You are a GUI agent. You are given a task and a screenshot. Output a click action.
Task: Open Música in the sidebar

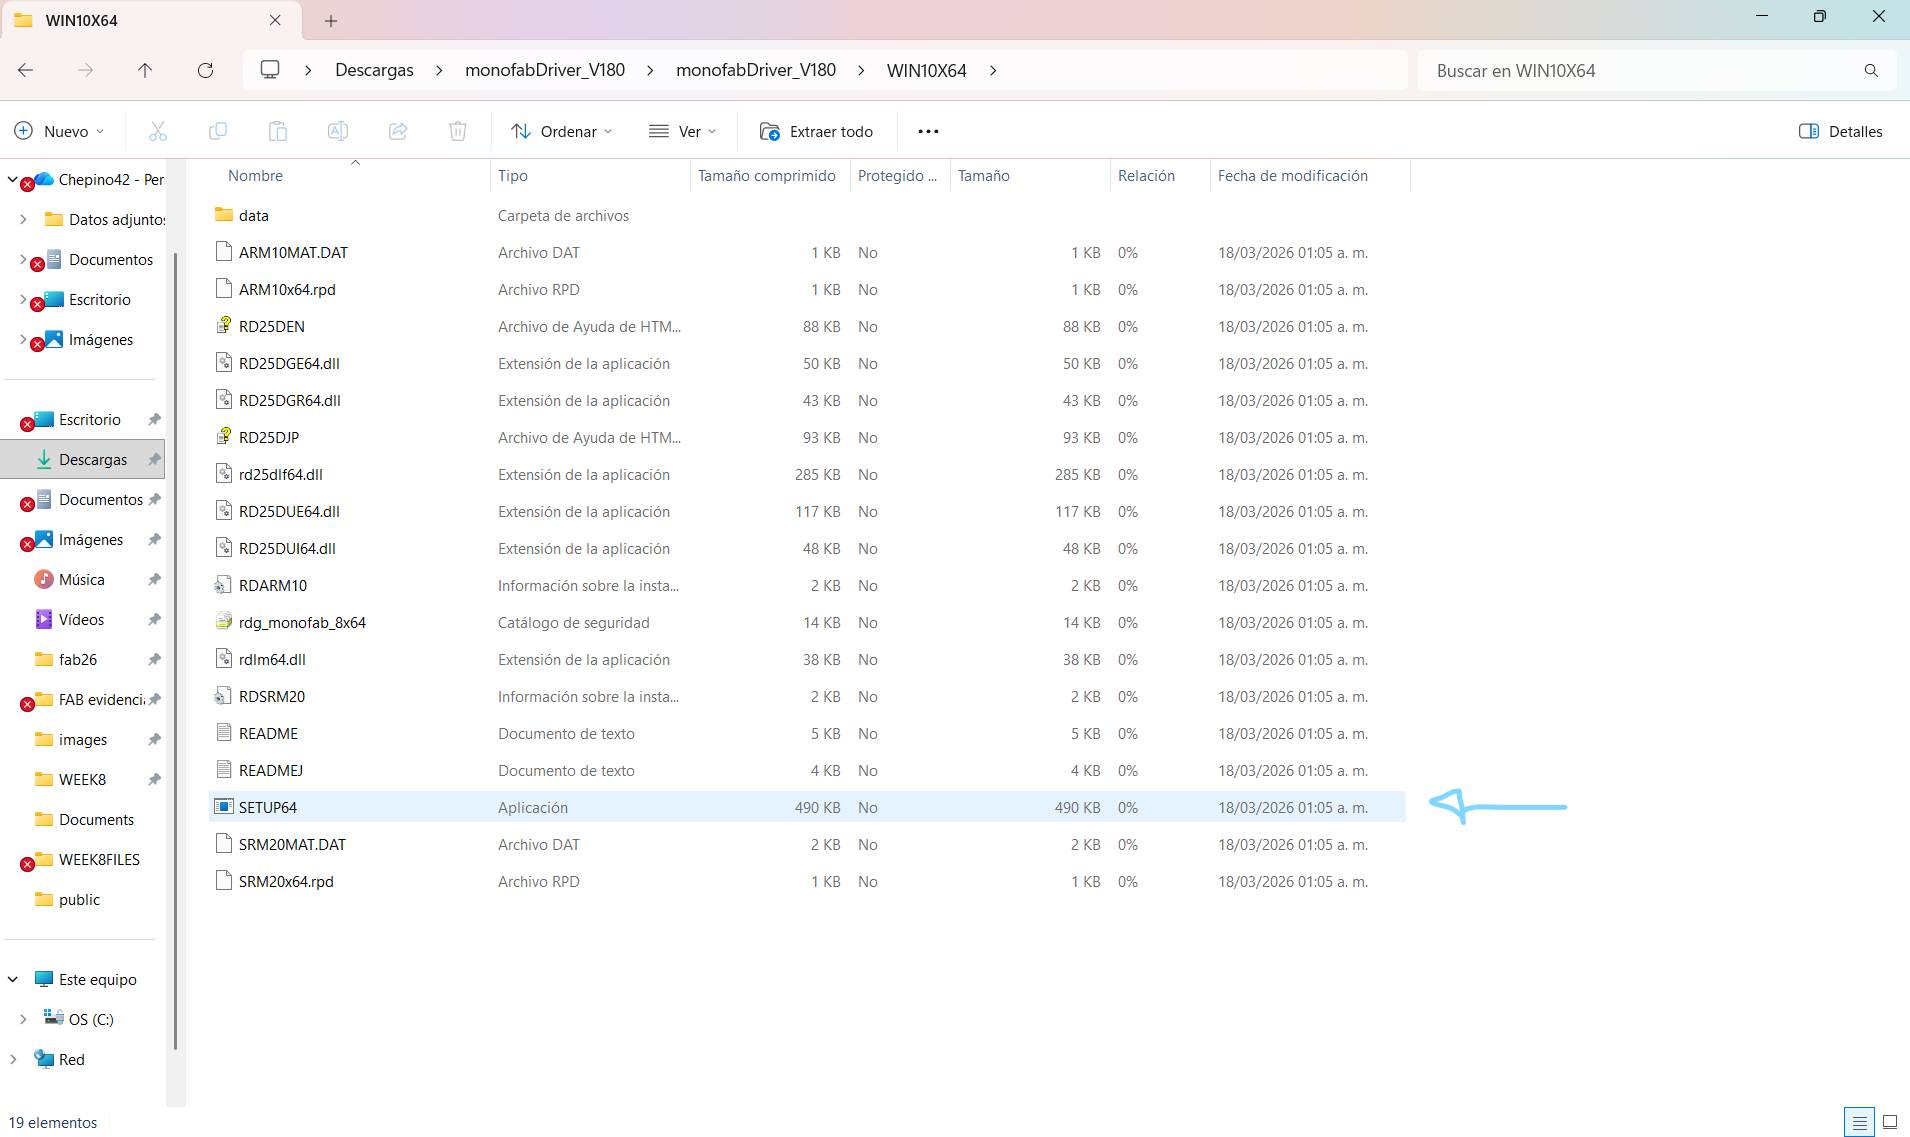84,580
